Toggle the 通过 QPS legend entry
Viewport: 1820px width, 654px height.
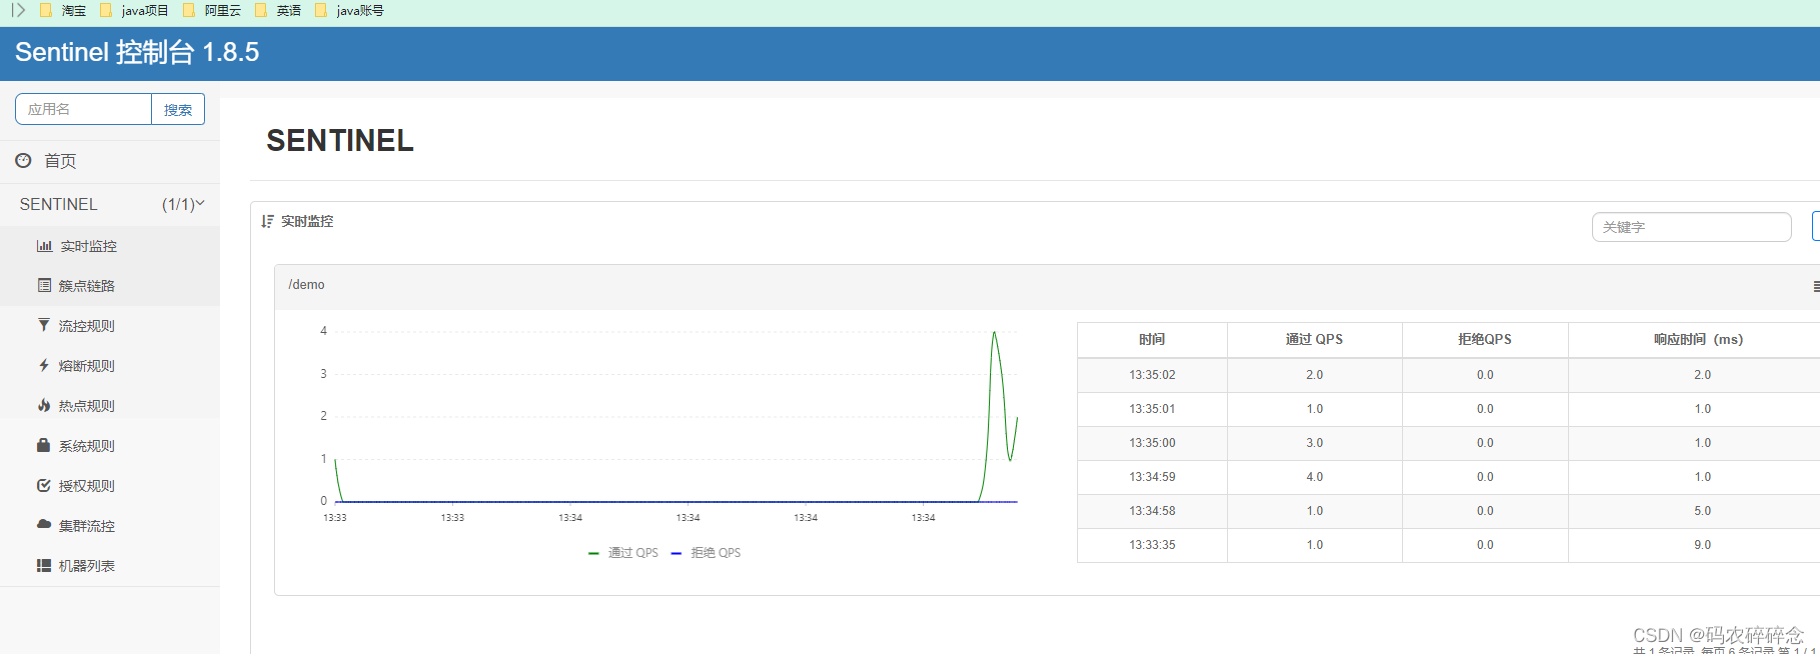point(623,553)
